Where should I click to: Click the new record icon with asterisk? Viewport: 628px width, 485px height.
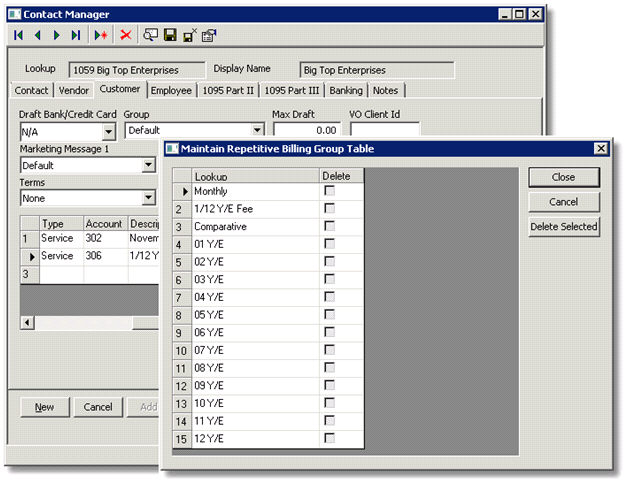(101, 35)
